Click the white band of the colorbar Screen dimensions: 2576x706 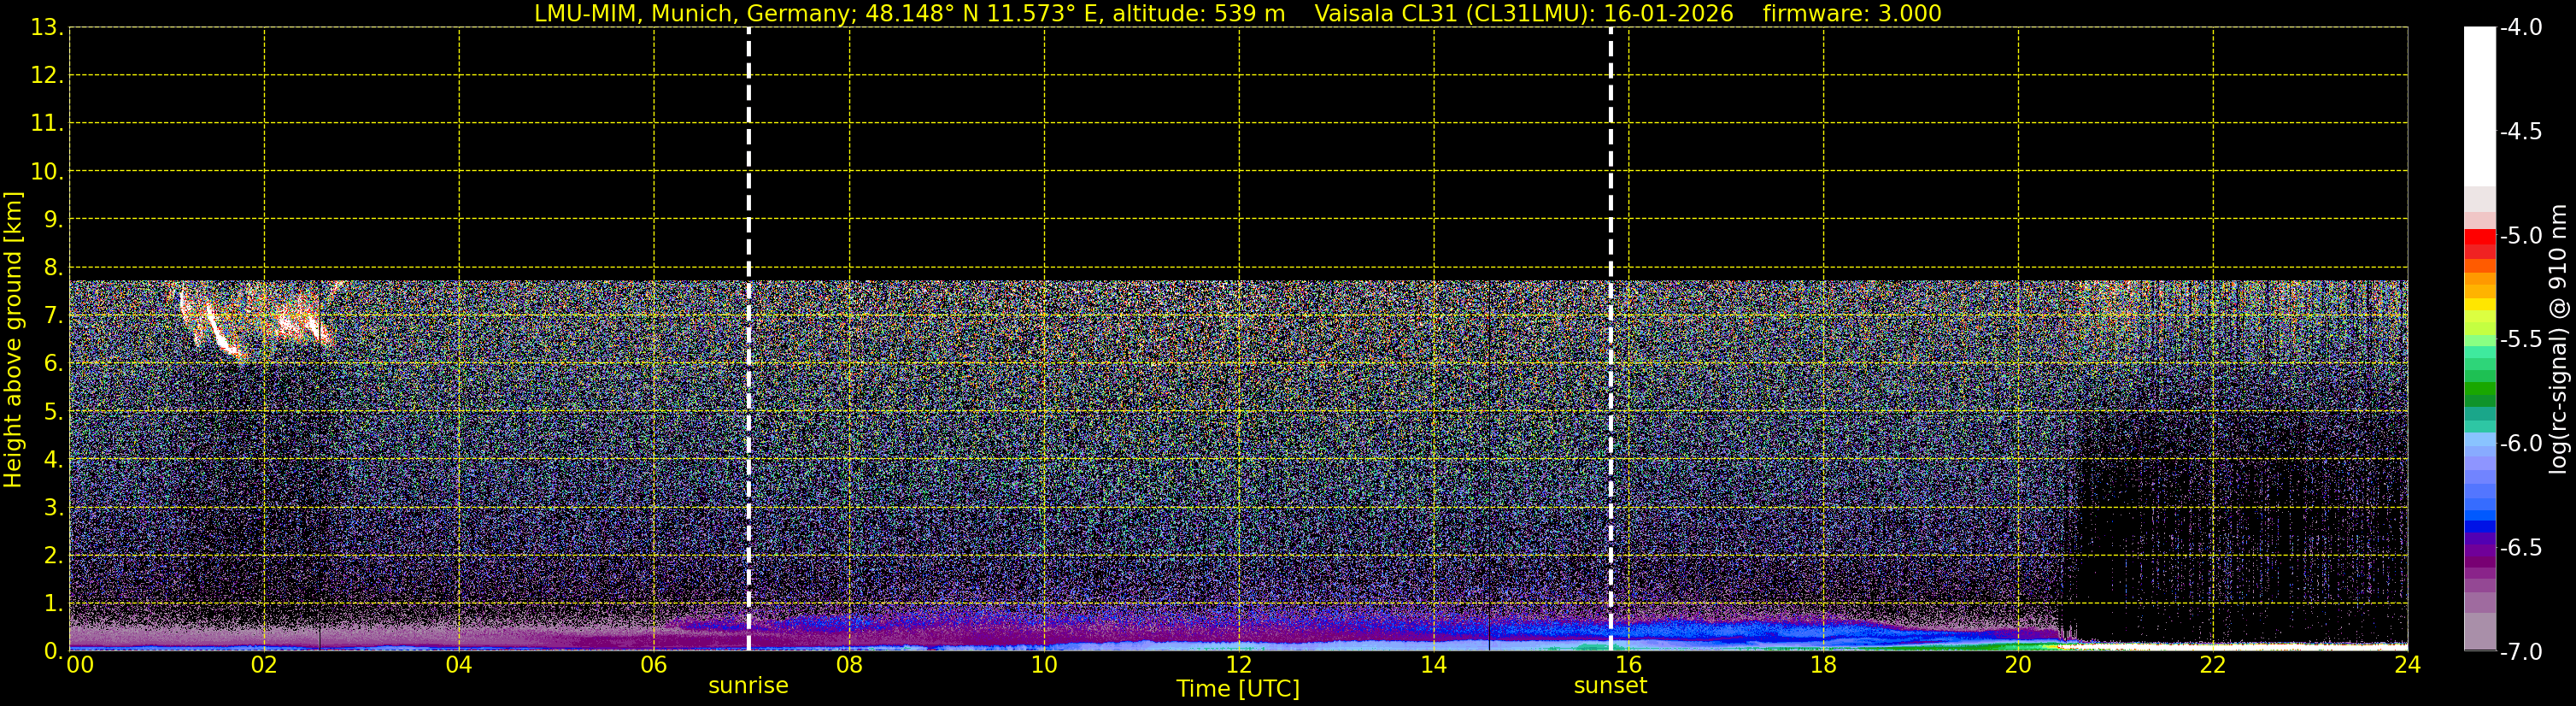[2479, 105]
